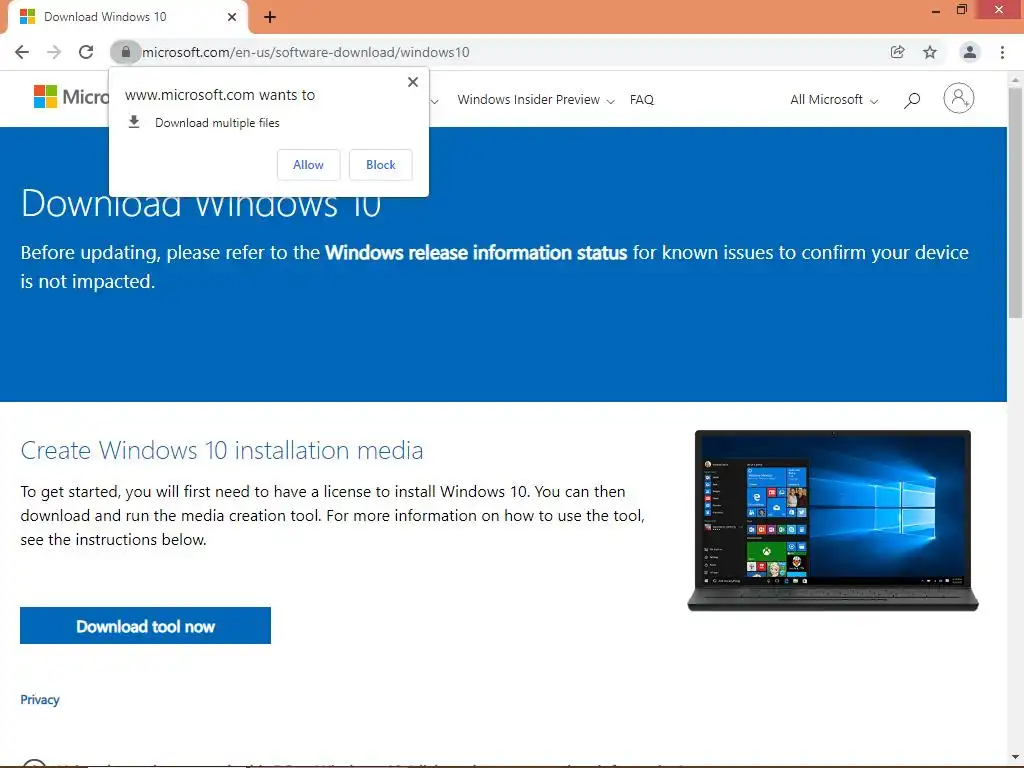Click the browser forward arrow
This screenshot has width=1024, height=768.
coord(54,52)
